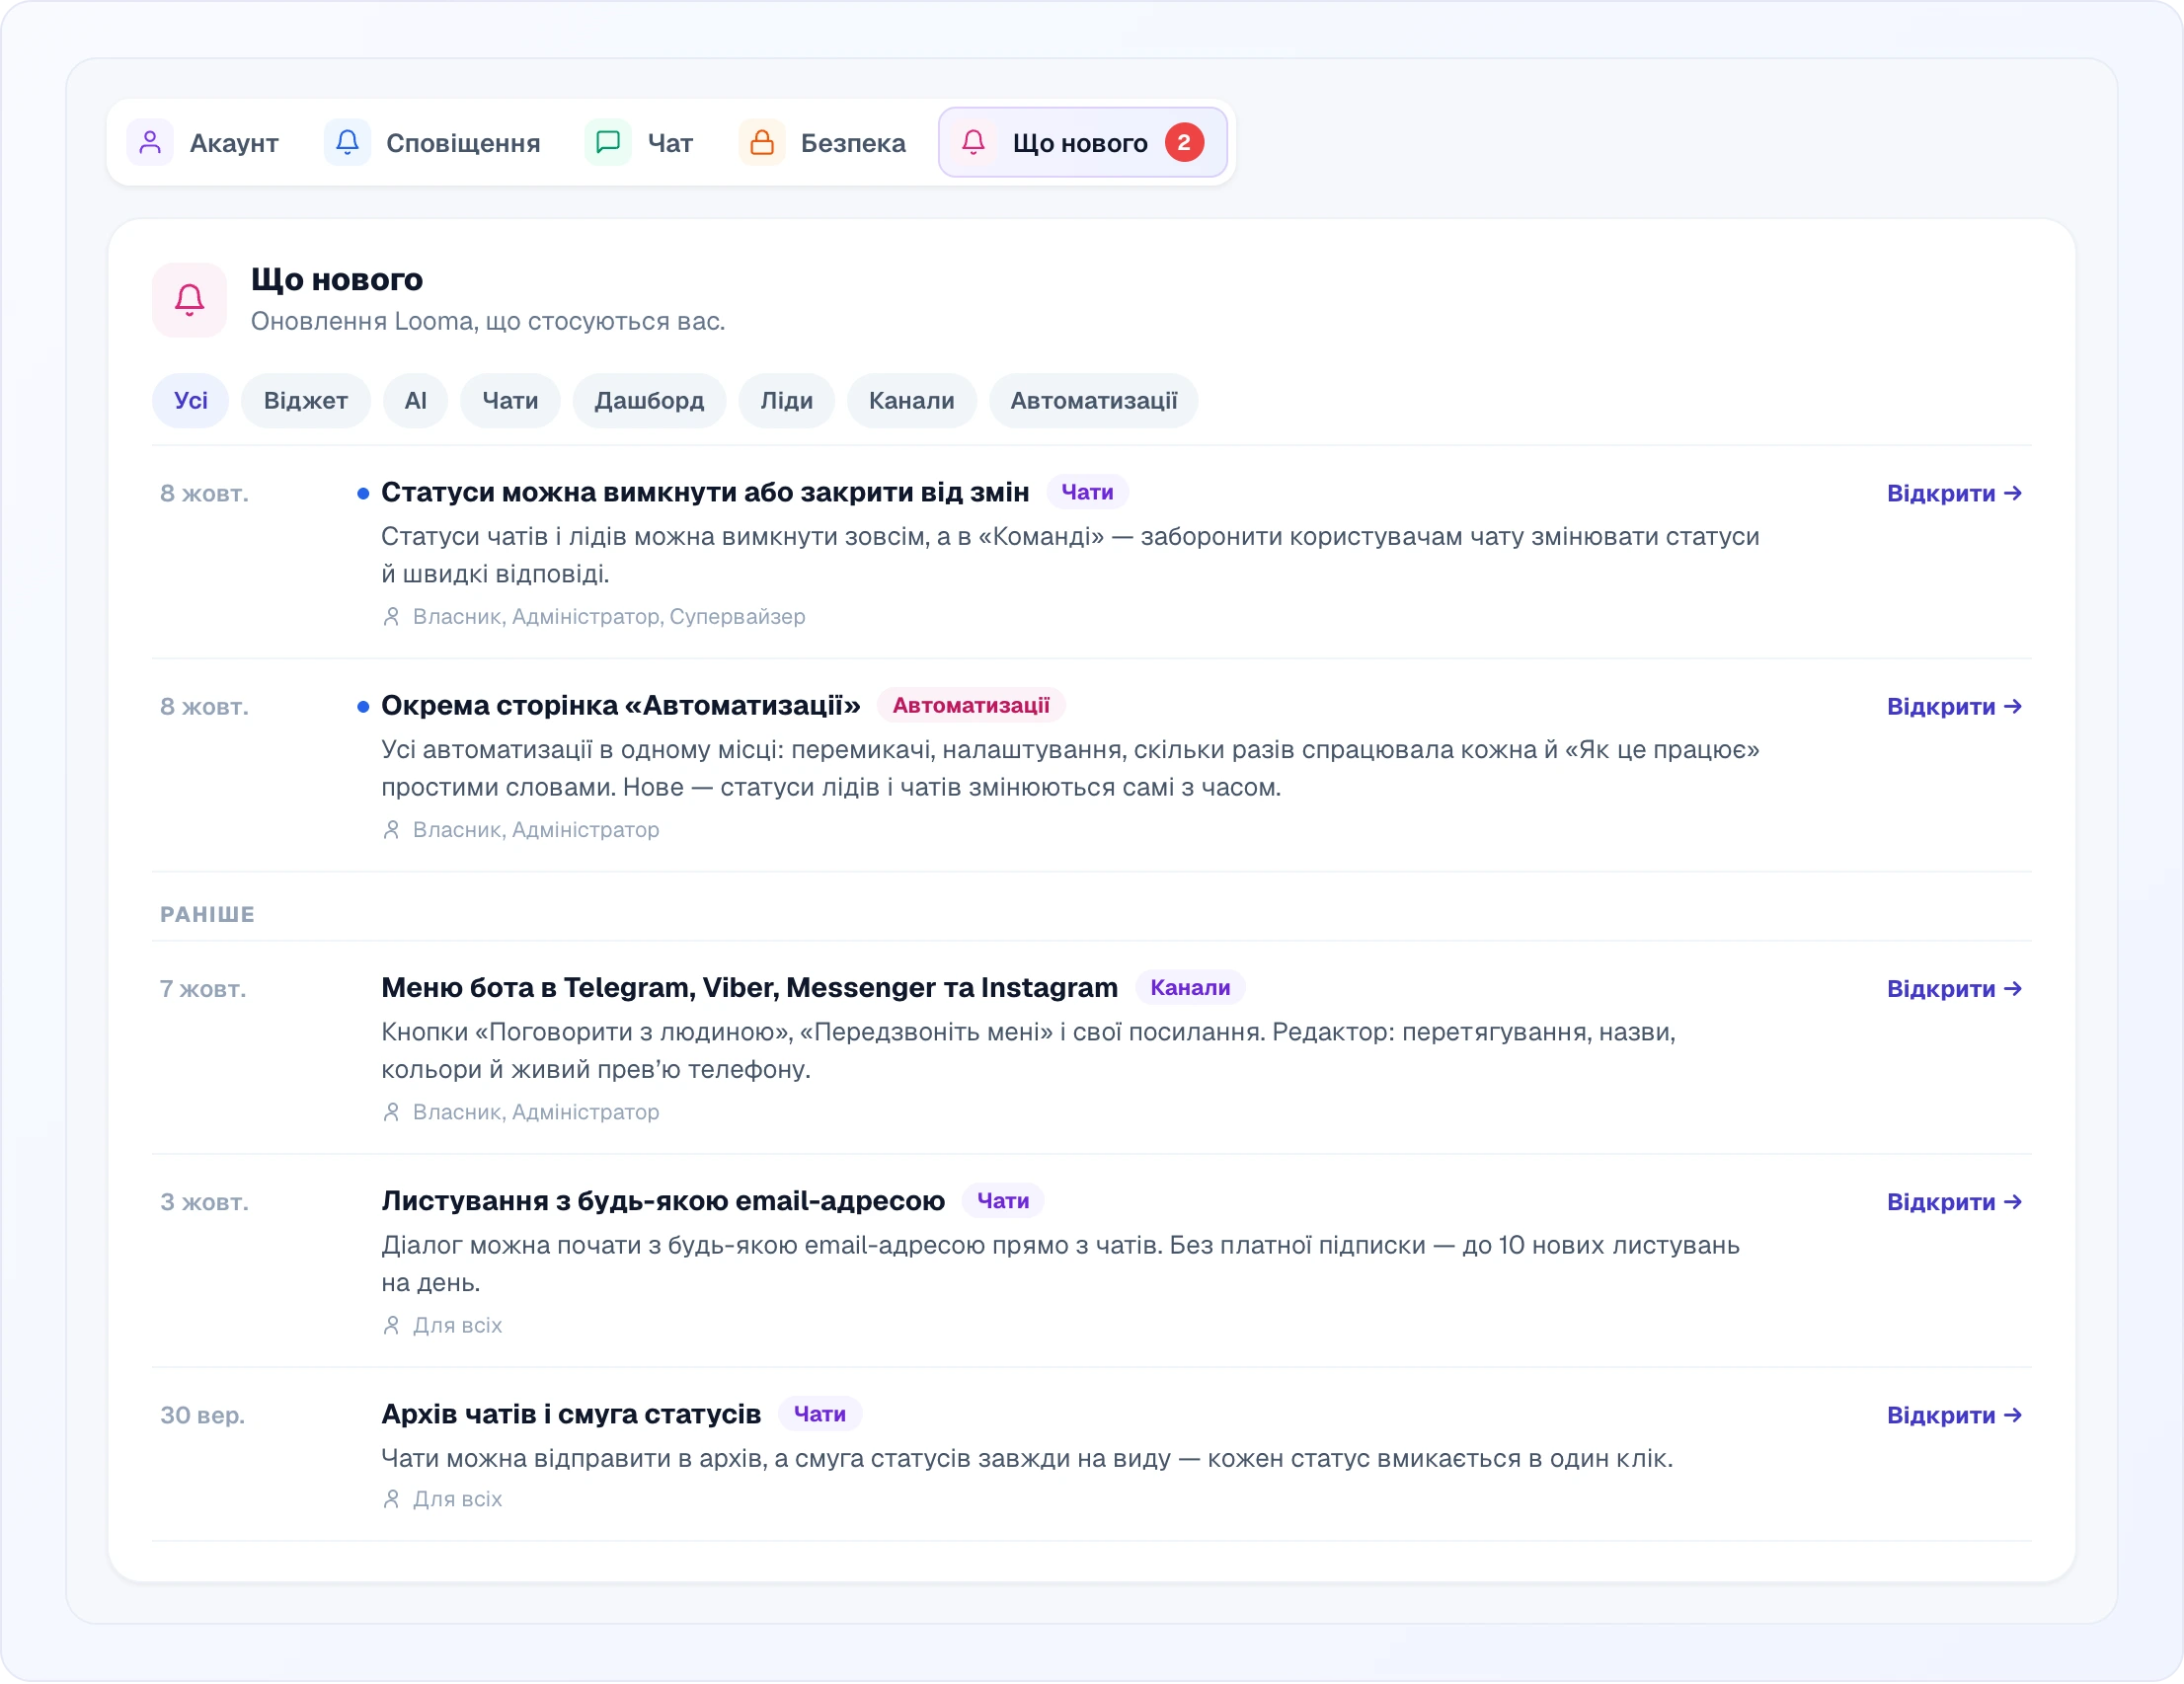Click unread dot before Окрема сторінка «Автоматизації»

coord(363,707)
